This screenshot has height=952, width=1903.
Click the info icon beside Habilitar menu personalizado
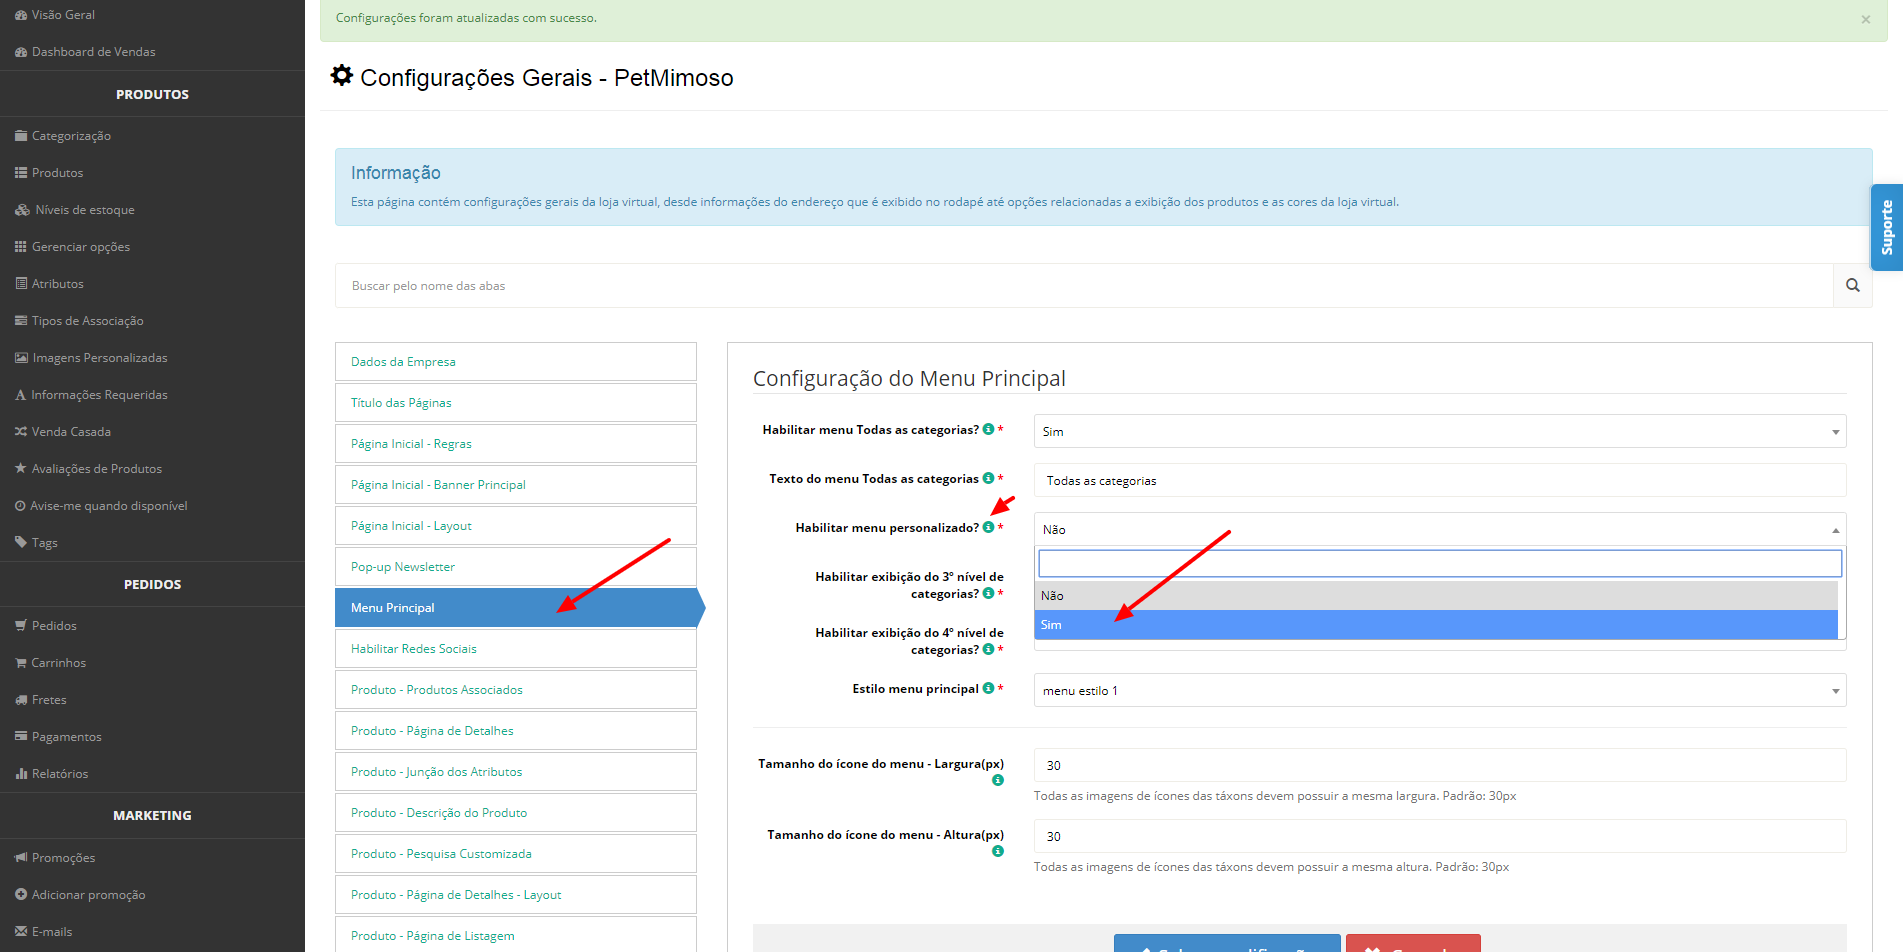[x=988, y=527]
